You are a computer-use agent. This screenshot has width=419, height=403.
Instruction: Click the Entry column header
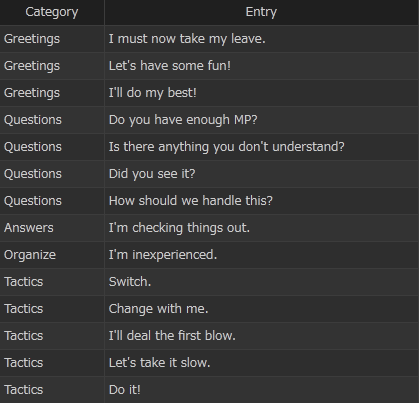coord(261,12)
